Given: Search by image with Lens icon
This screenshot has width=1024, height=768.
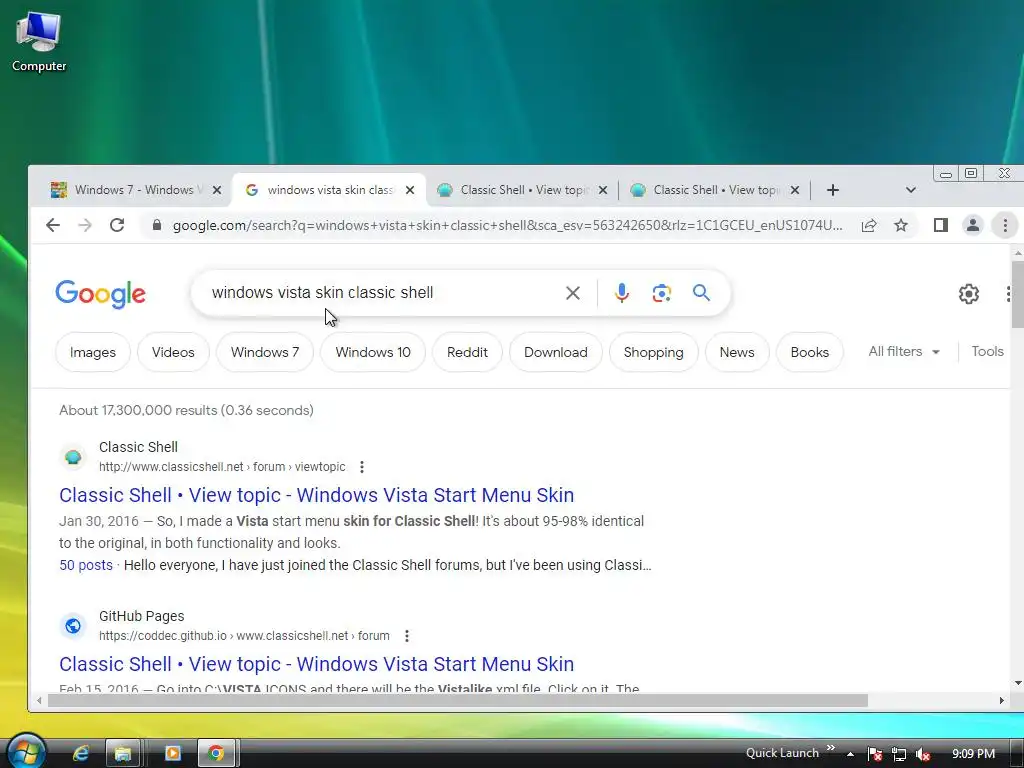Looking at the screenshot, I should point(662,293).
